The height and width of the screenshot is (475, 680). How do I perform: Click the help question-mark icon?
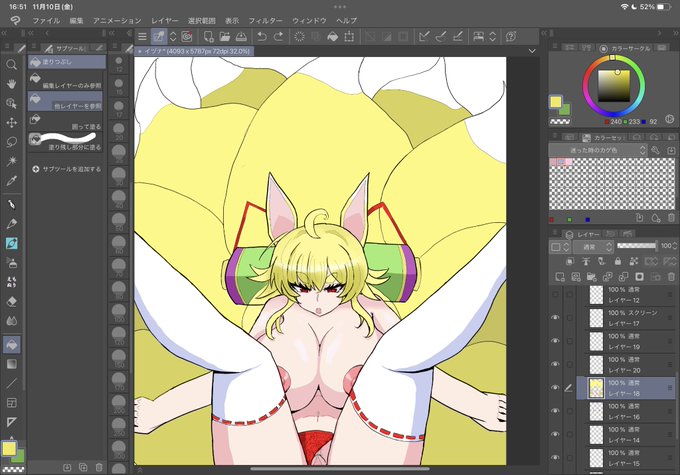click(x=511, y=37)
